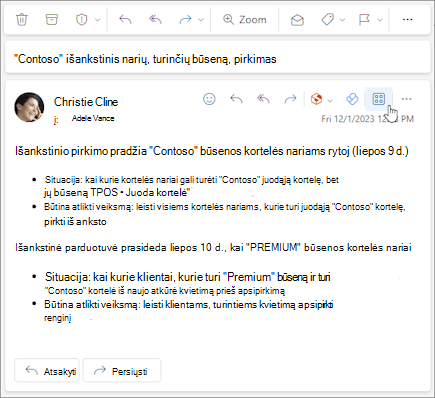Click the Report shield icon in the toolbar
Image resolution: width=435 pixels, height=398 pixels.
(x=81, y=20)
